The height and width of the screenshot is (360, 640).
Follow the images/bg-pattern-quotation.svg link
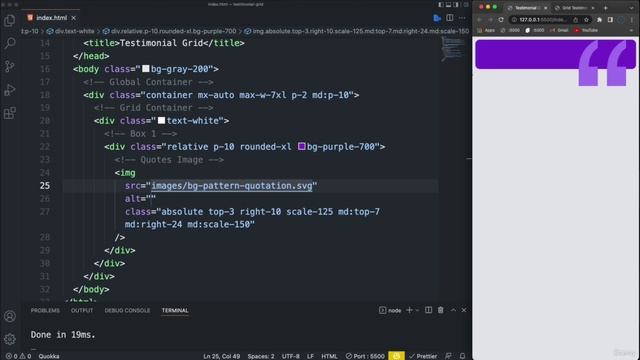click(x=232, y=186)
